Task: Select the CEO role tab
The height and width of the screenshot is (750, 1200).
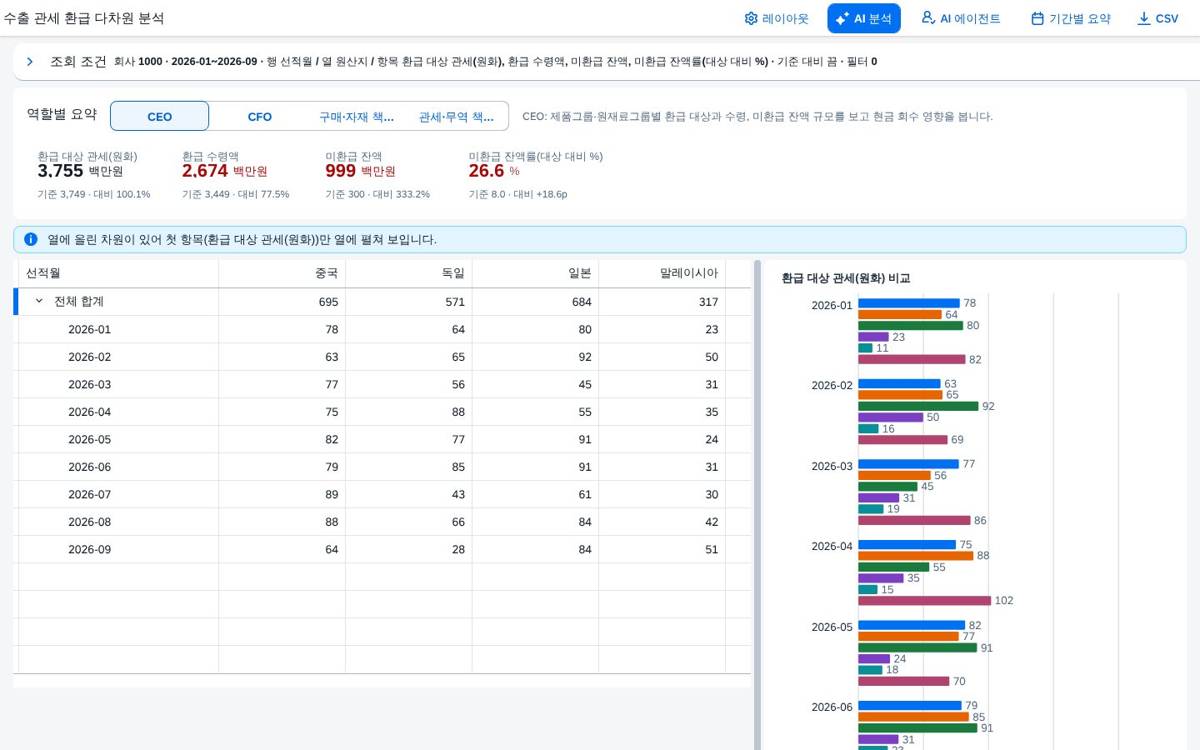Action: 159,116
